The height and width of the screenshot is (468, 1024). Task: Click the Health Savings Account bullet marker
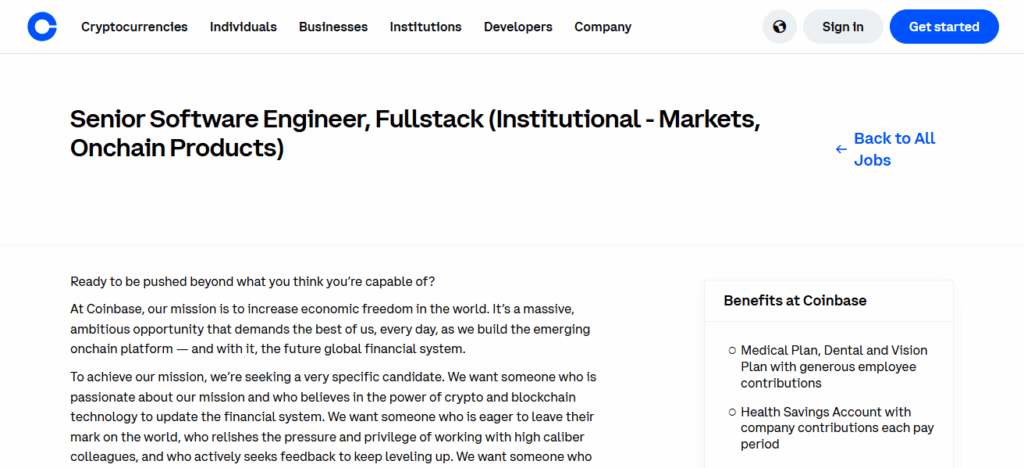732,412
